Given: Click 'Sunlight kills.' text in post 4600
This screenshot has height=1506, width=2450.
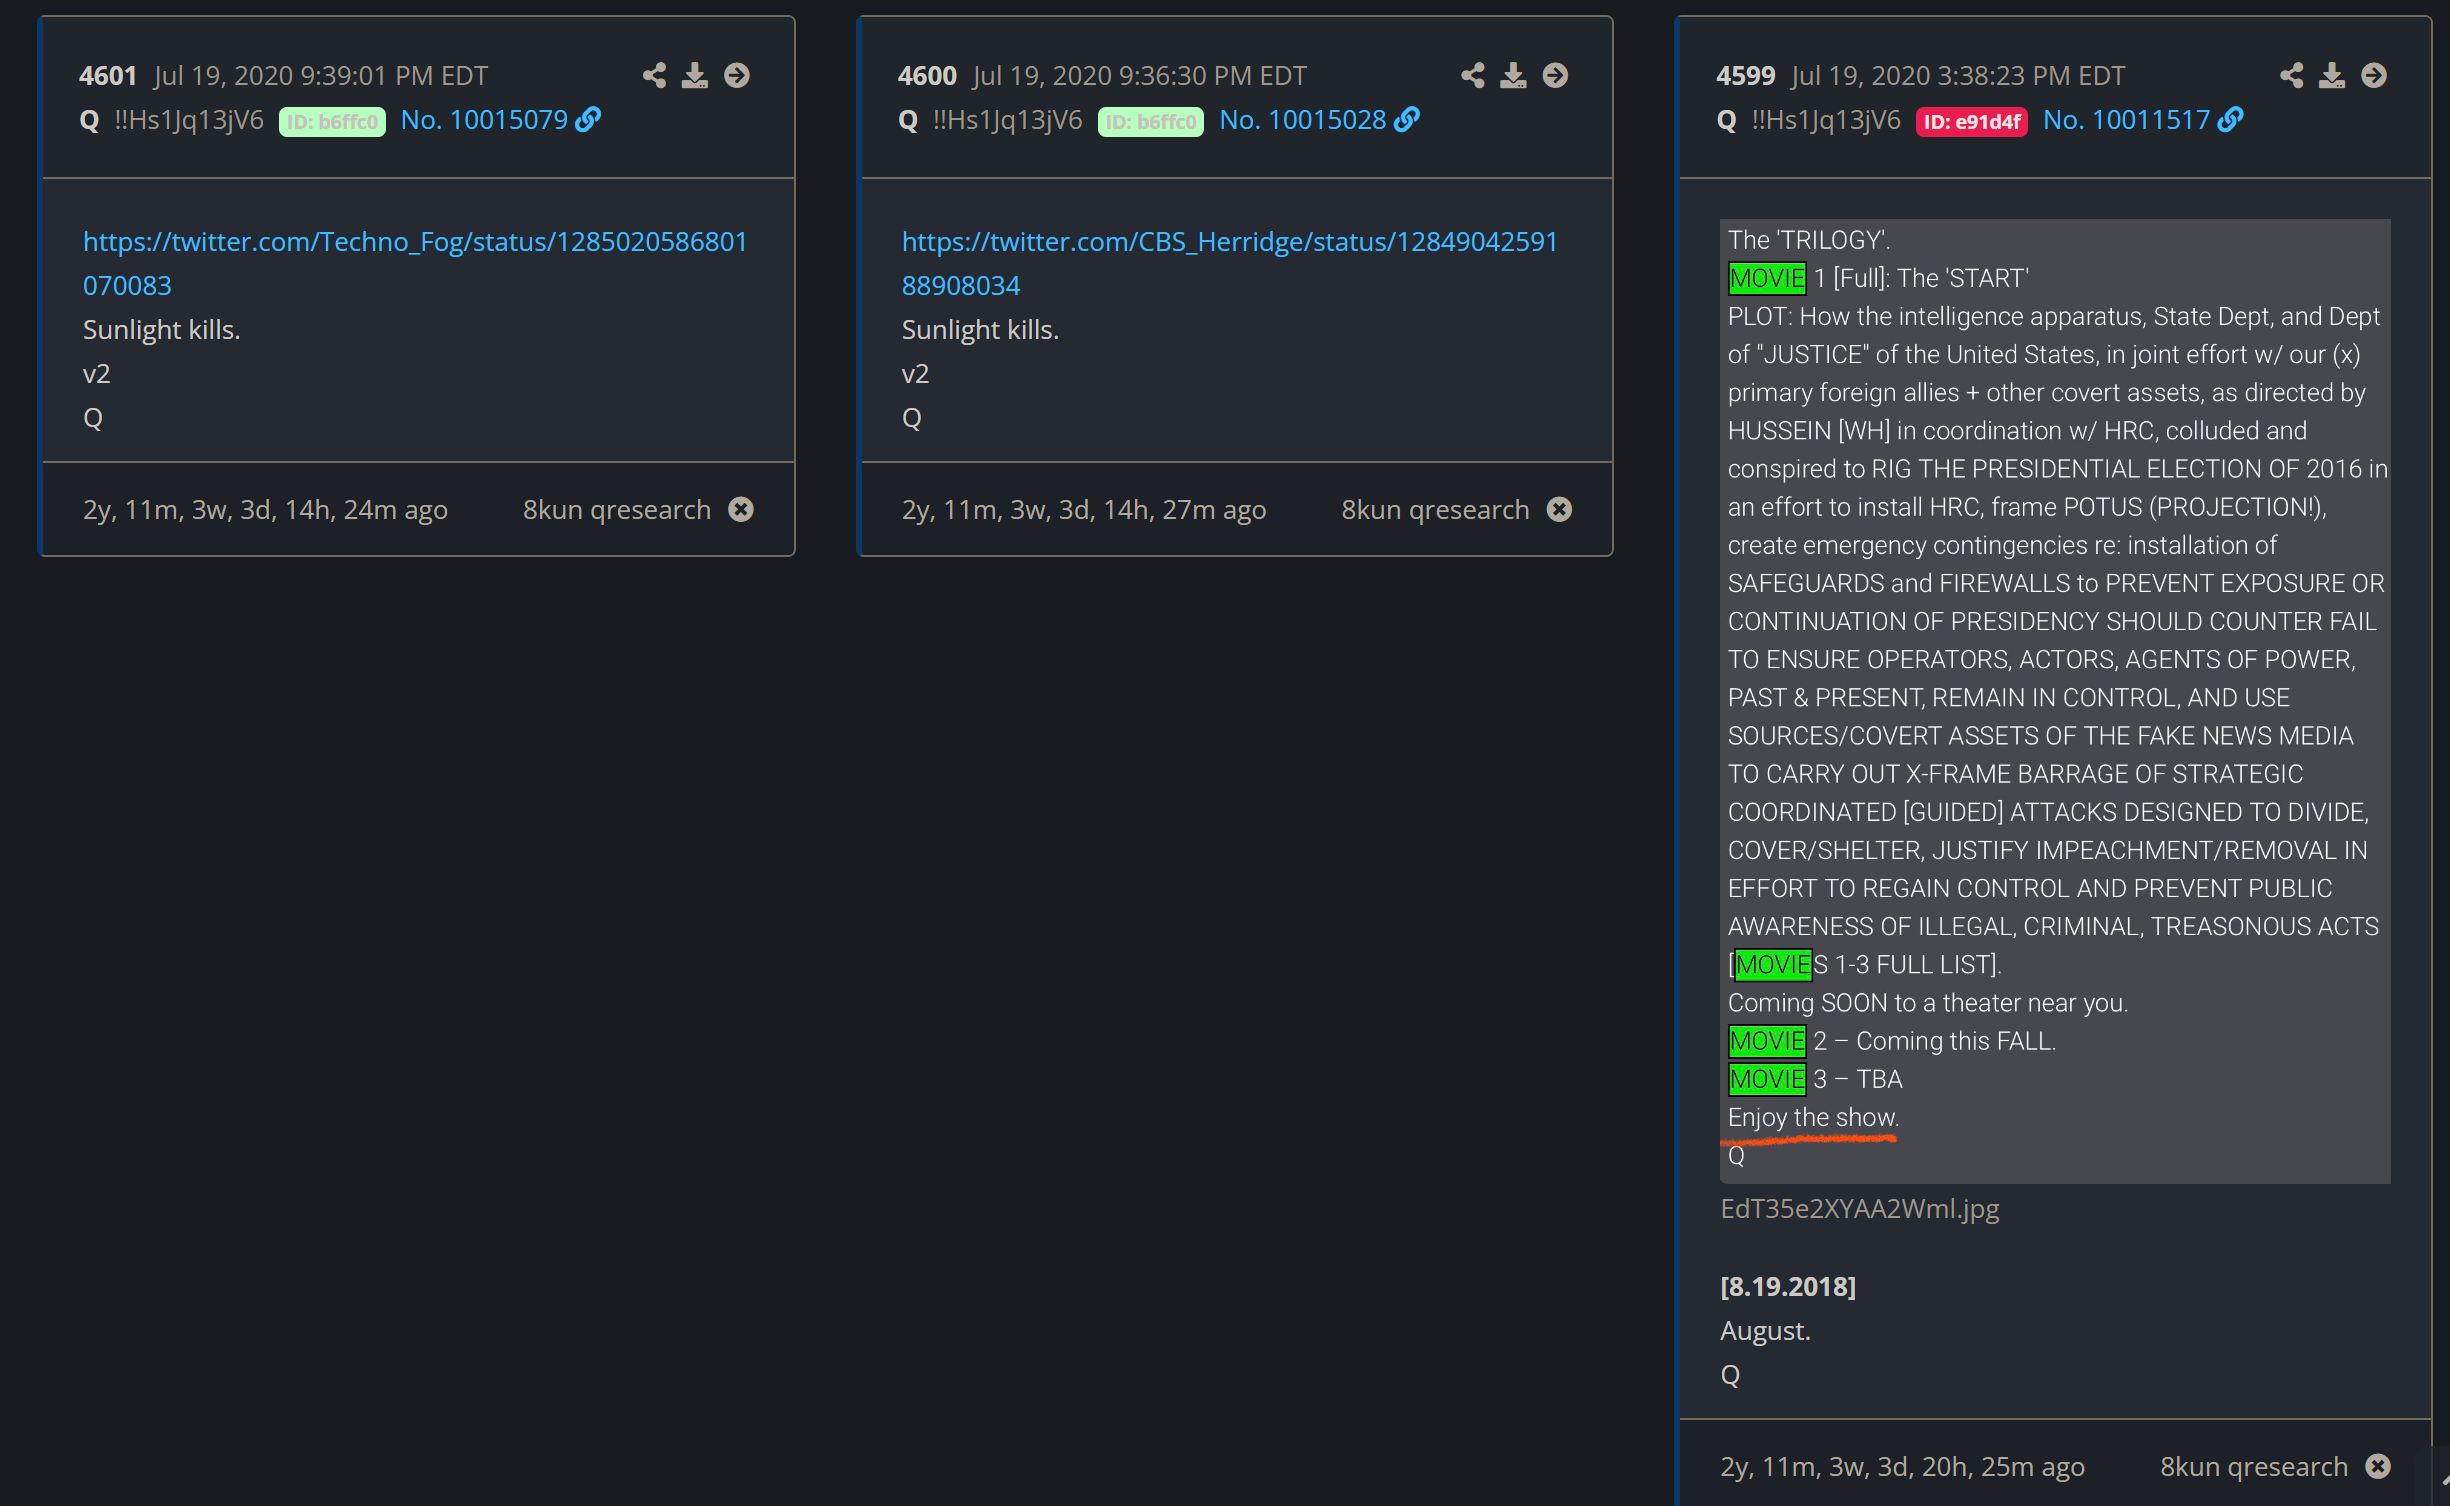Looking at the screenshot, I should (x=980, y=330).
